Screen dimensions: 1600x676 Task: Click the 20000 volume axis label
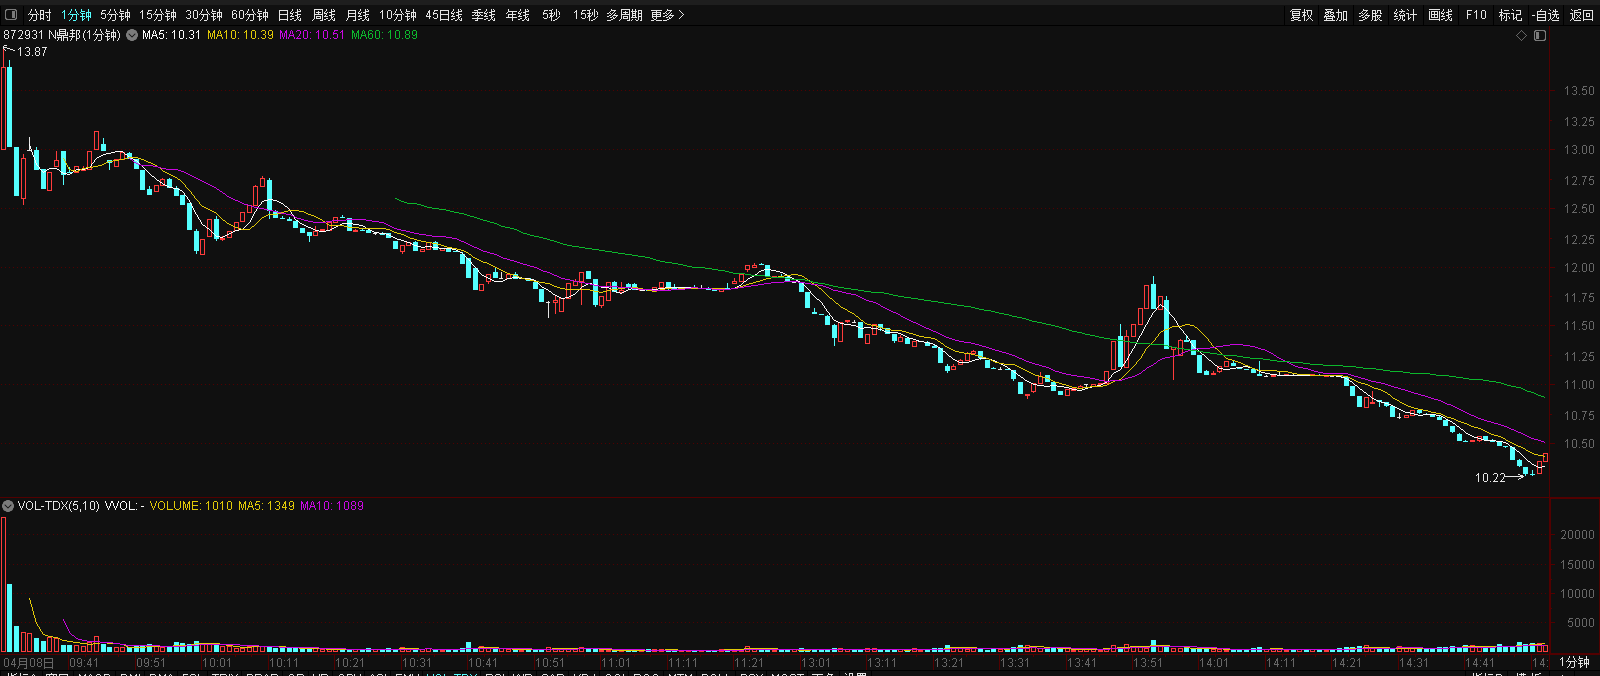pos(1577,535)
